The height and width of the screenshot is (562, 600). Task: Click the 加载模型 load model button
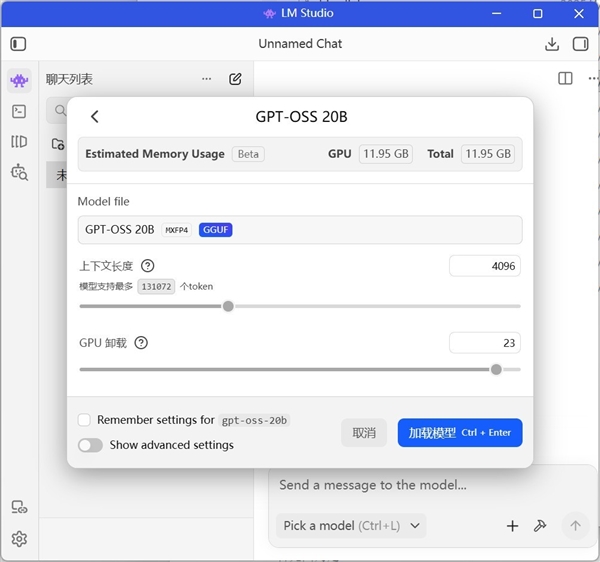(460, 433)
